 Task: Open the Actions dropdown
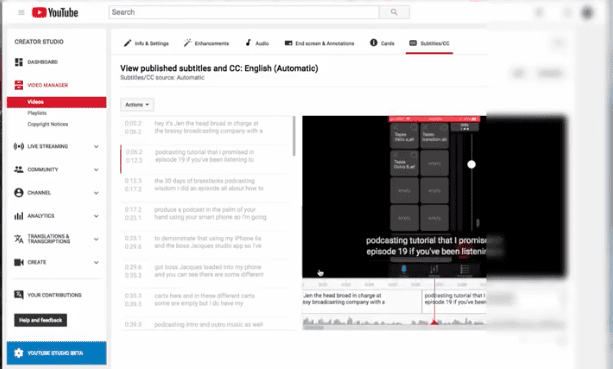pos(137,105)
